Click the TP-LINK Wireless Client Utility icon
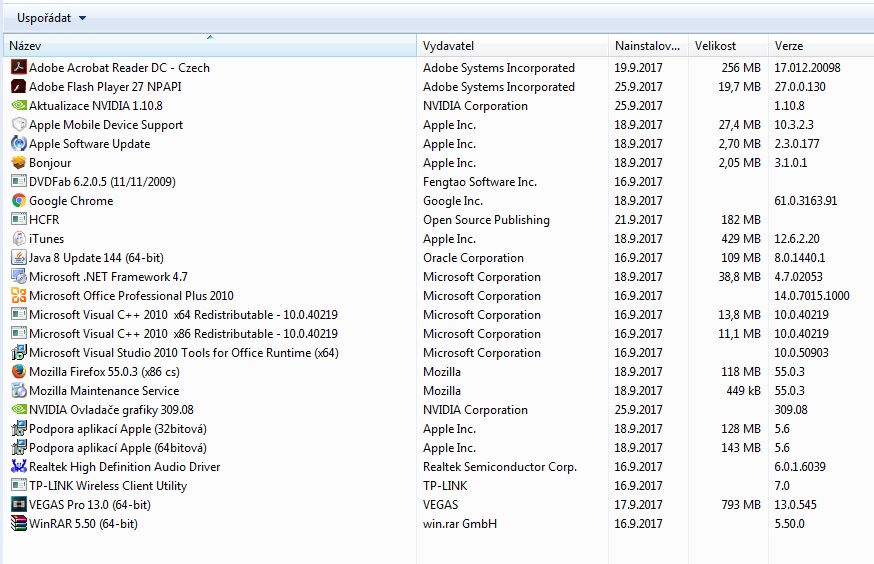This screenshot has height=564, width=874. pos(19,485)
